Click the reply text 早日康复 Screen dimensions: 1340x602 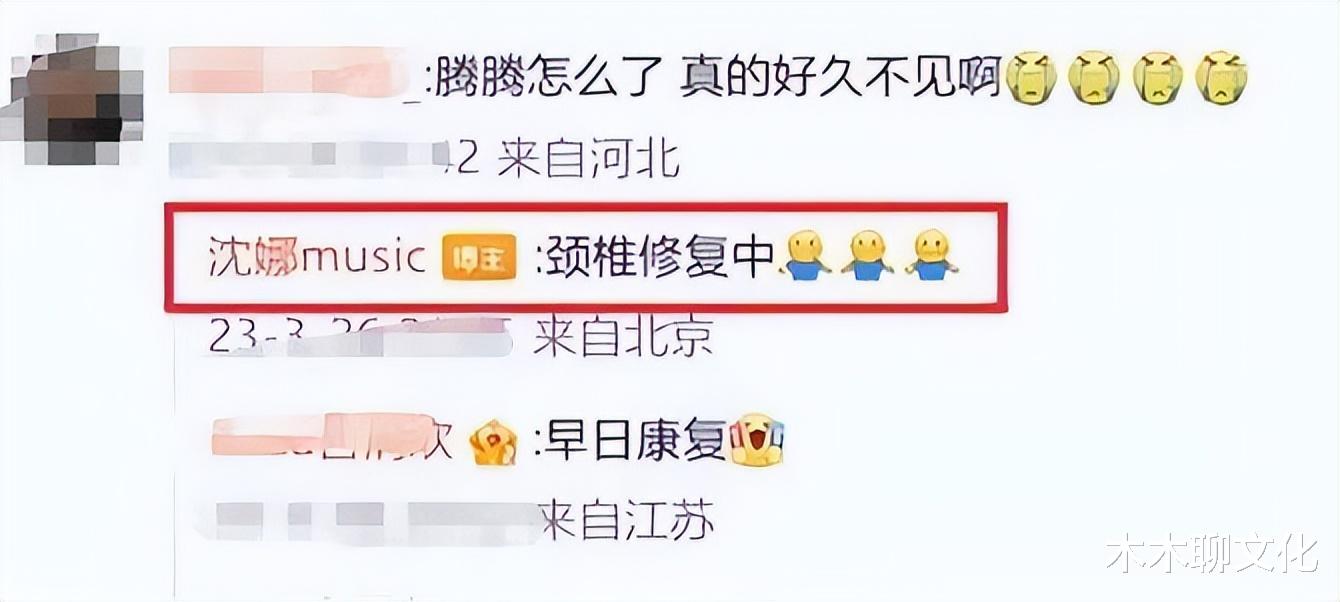click(x=632, y=440)
